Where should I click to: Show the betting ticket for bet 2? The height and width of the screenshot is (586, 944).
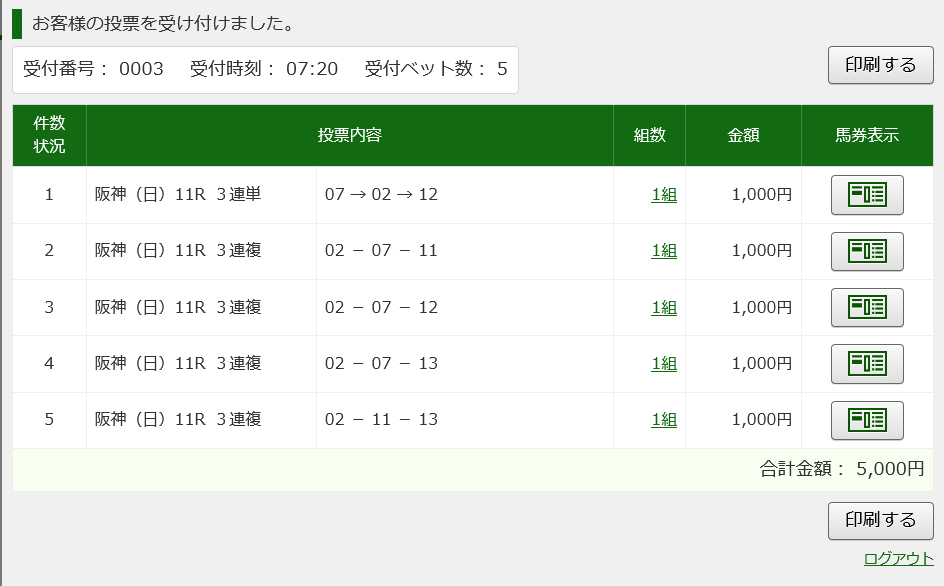pyautogui.click(x=867, y=251)
